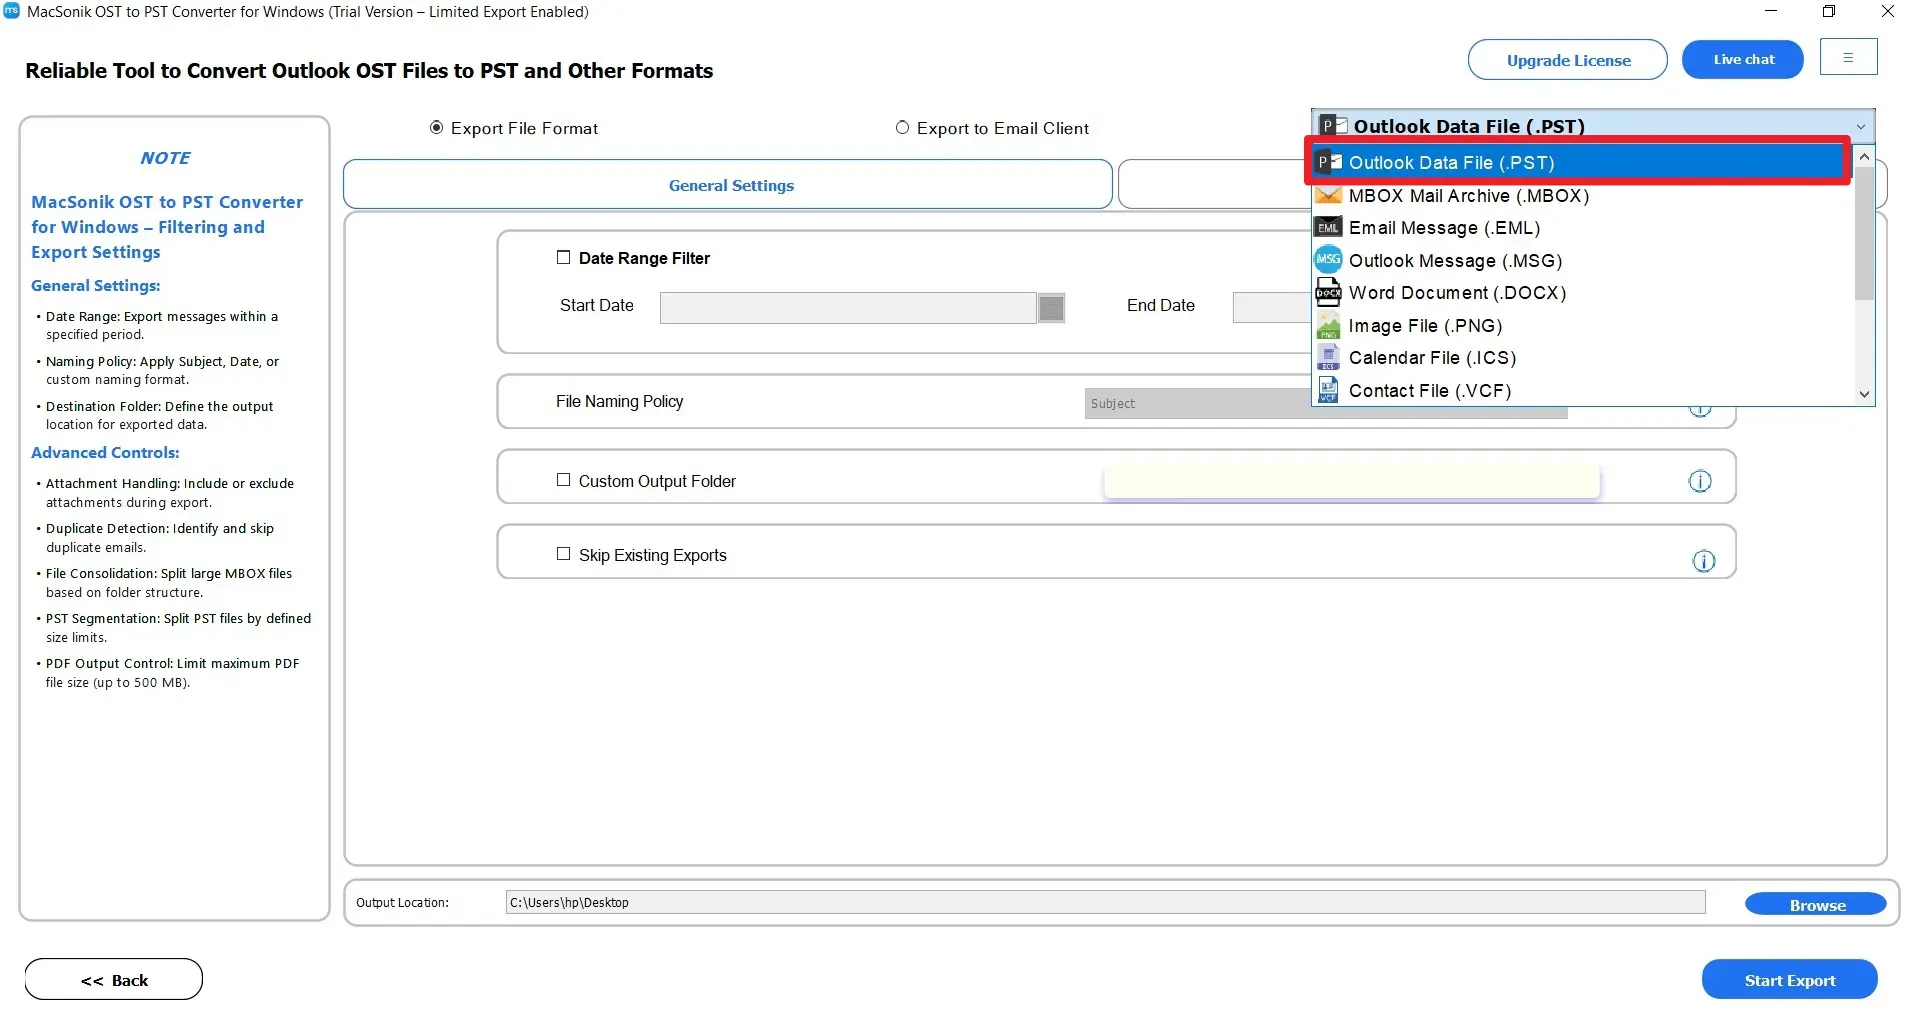Choose Calendar File (.ICS) option

(x=1583, y=358)
